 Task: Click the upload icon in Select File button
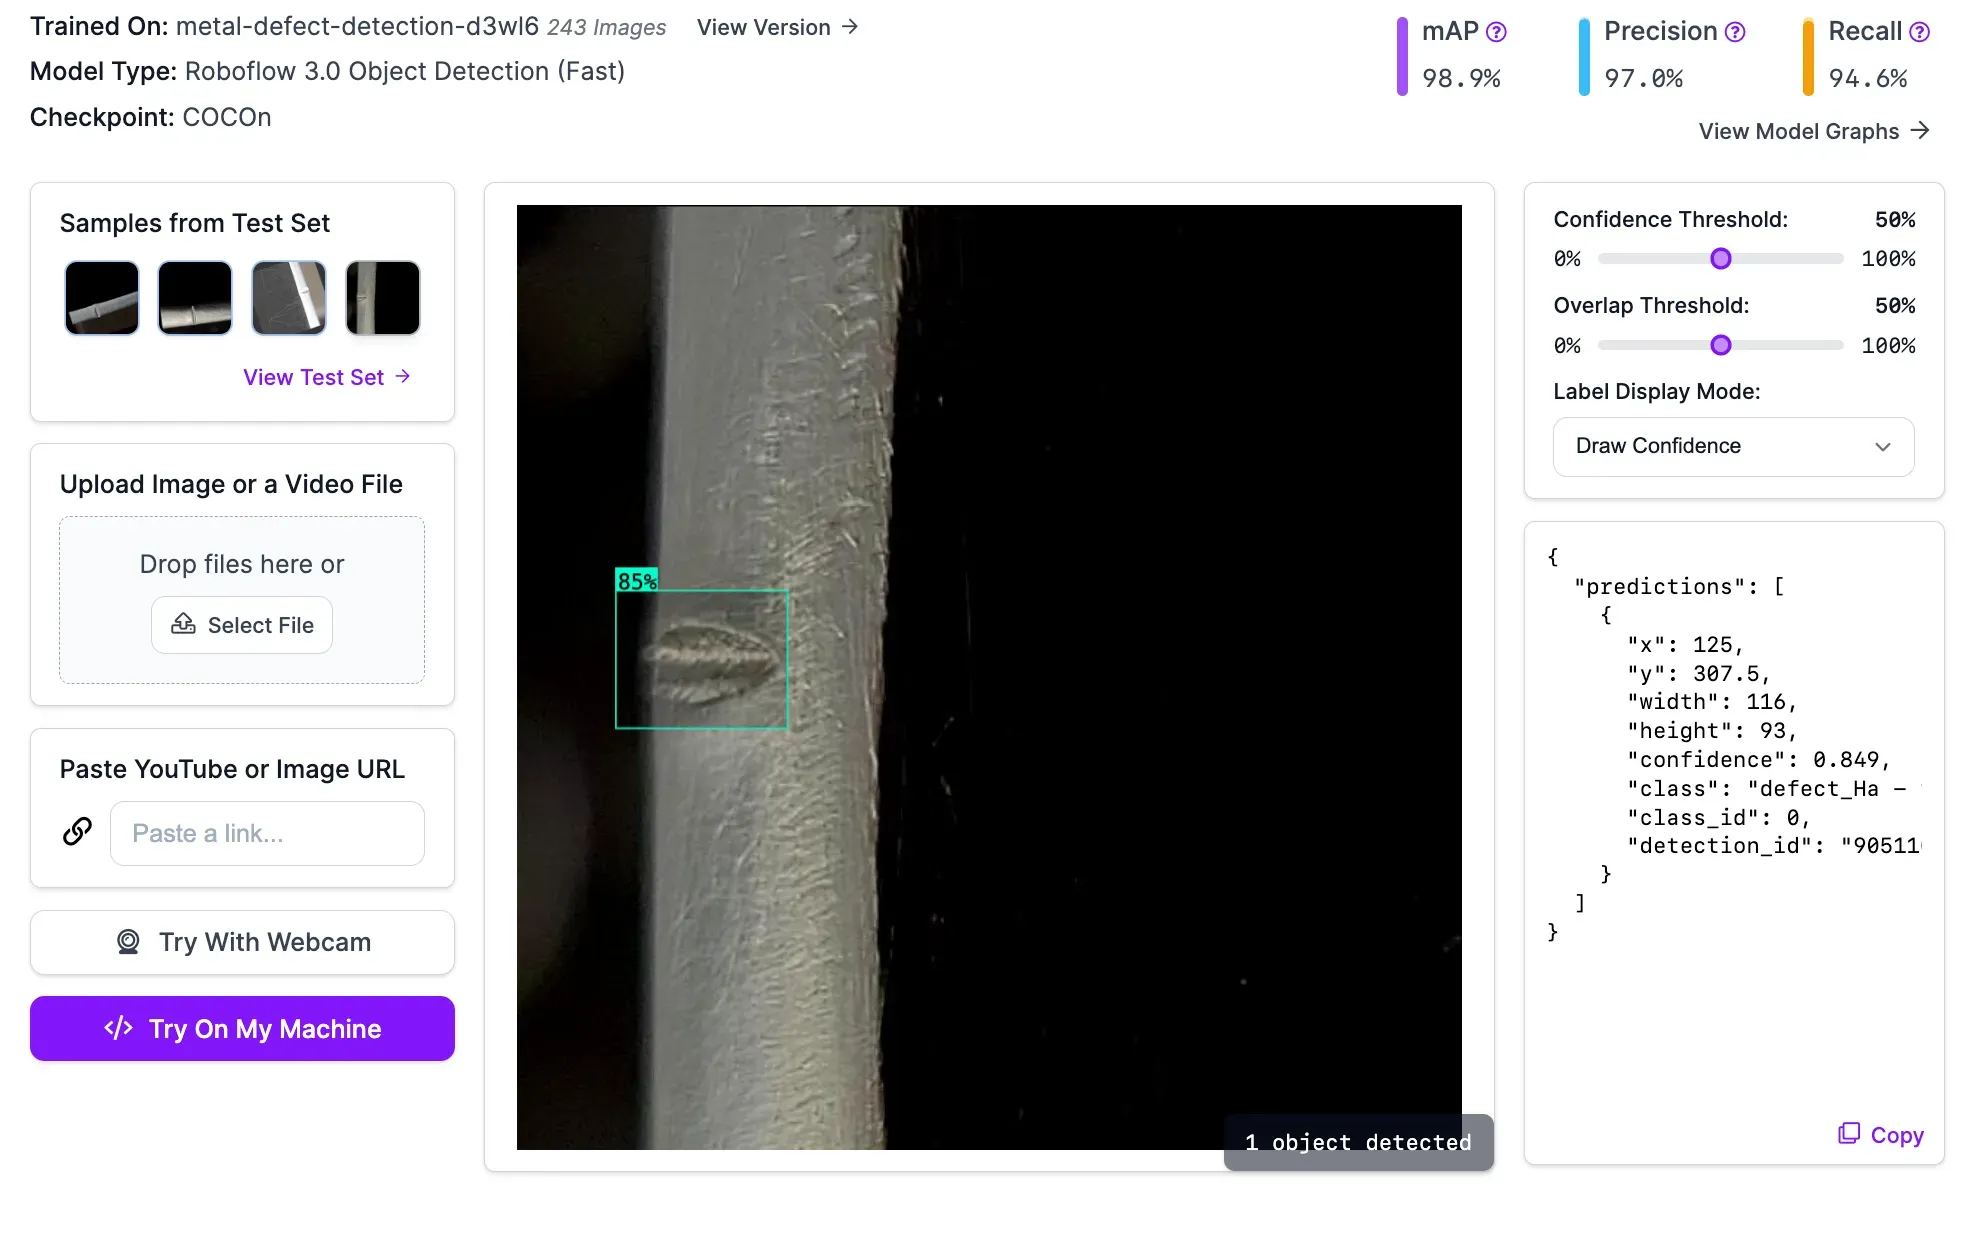[x=184, y=625]
